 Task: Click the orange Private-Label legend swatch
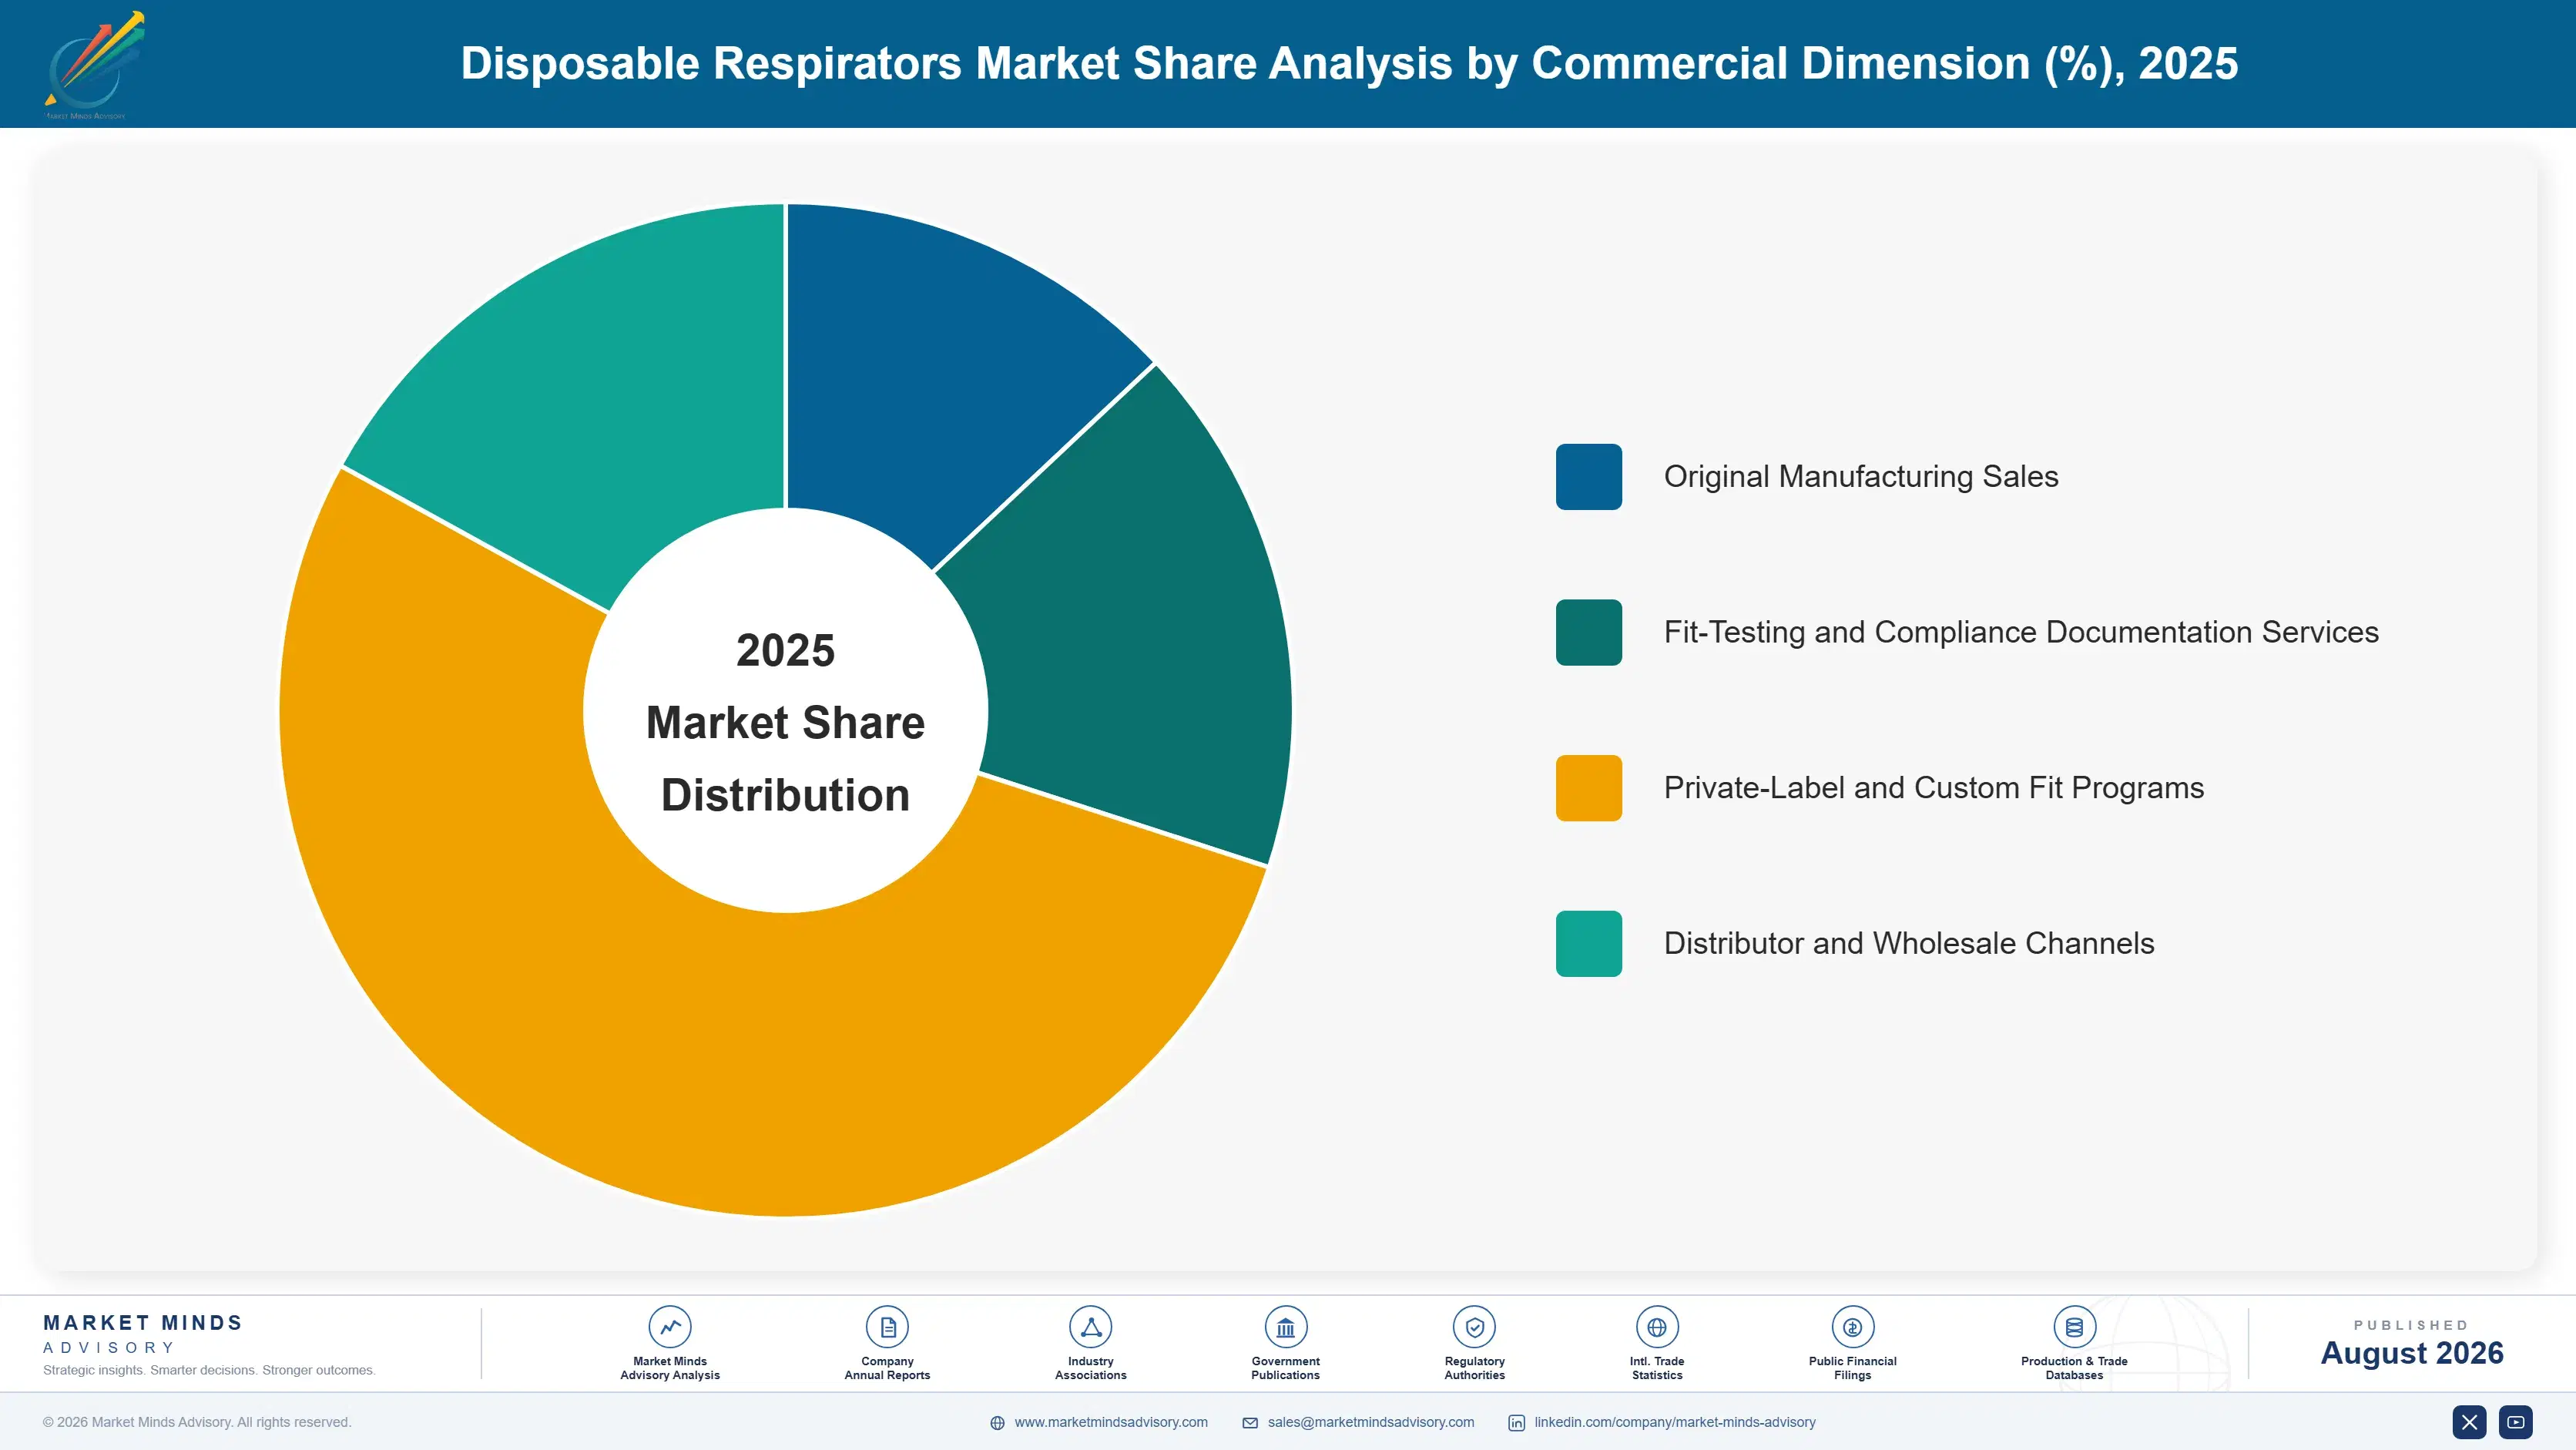click(x=1589, y=788)
